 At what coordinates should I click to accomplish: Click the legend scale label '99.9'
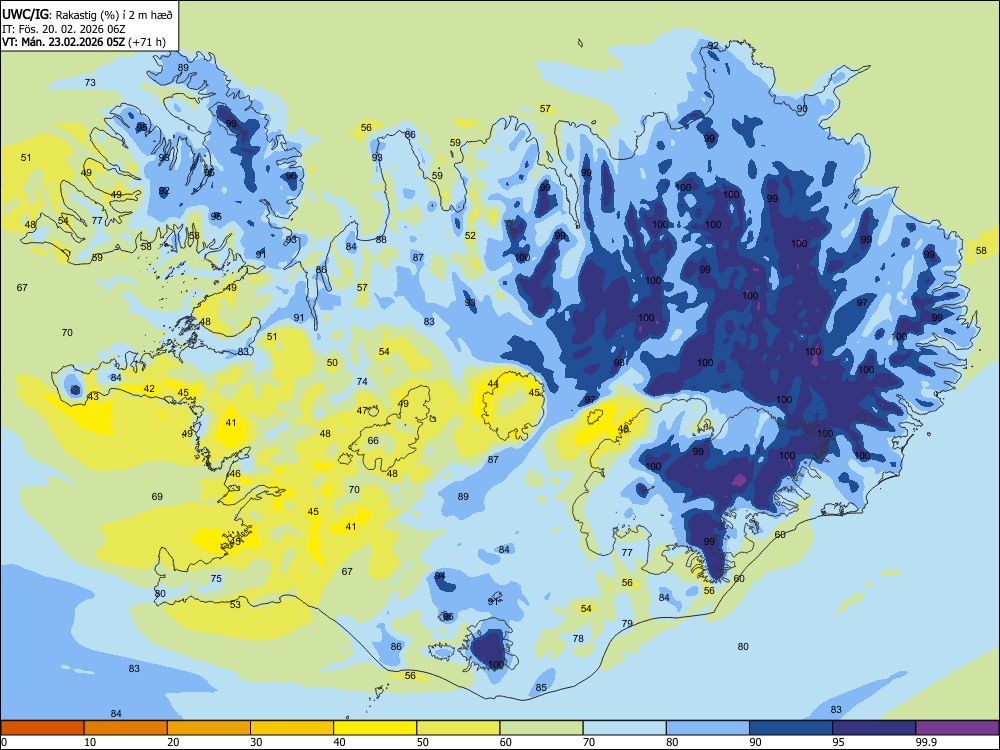[x=926, y=742]
